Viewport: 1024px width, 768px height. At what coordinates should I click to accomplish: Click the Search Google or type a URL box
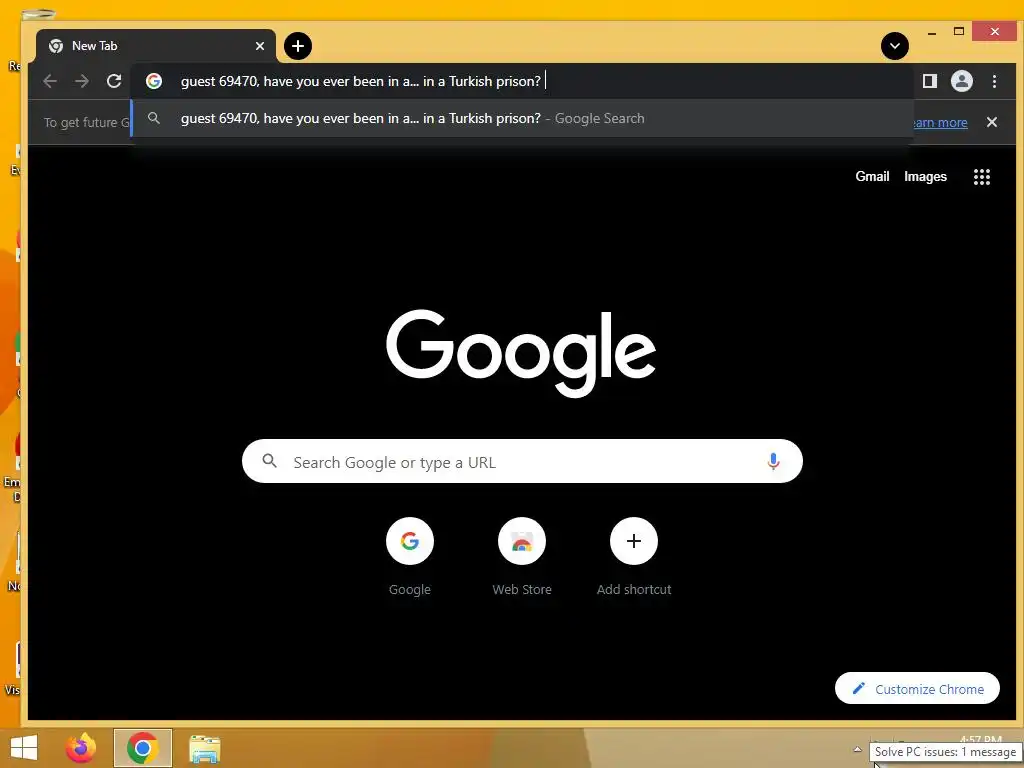(522, 461)
